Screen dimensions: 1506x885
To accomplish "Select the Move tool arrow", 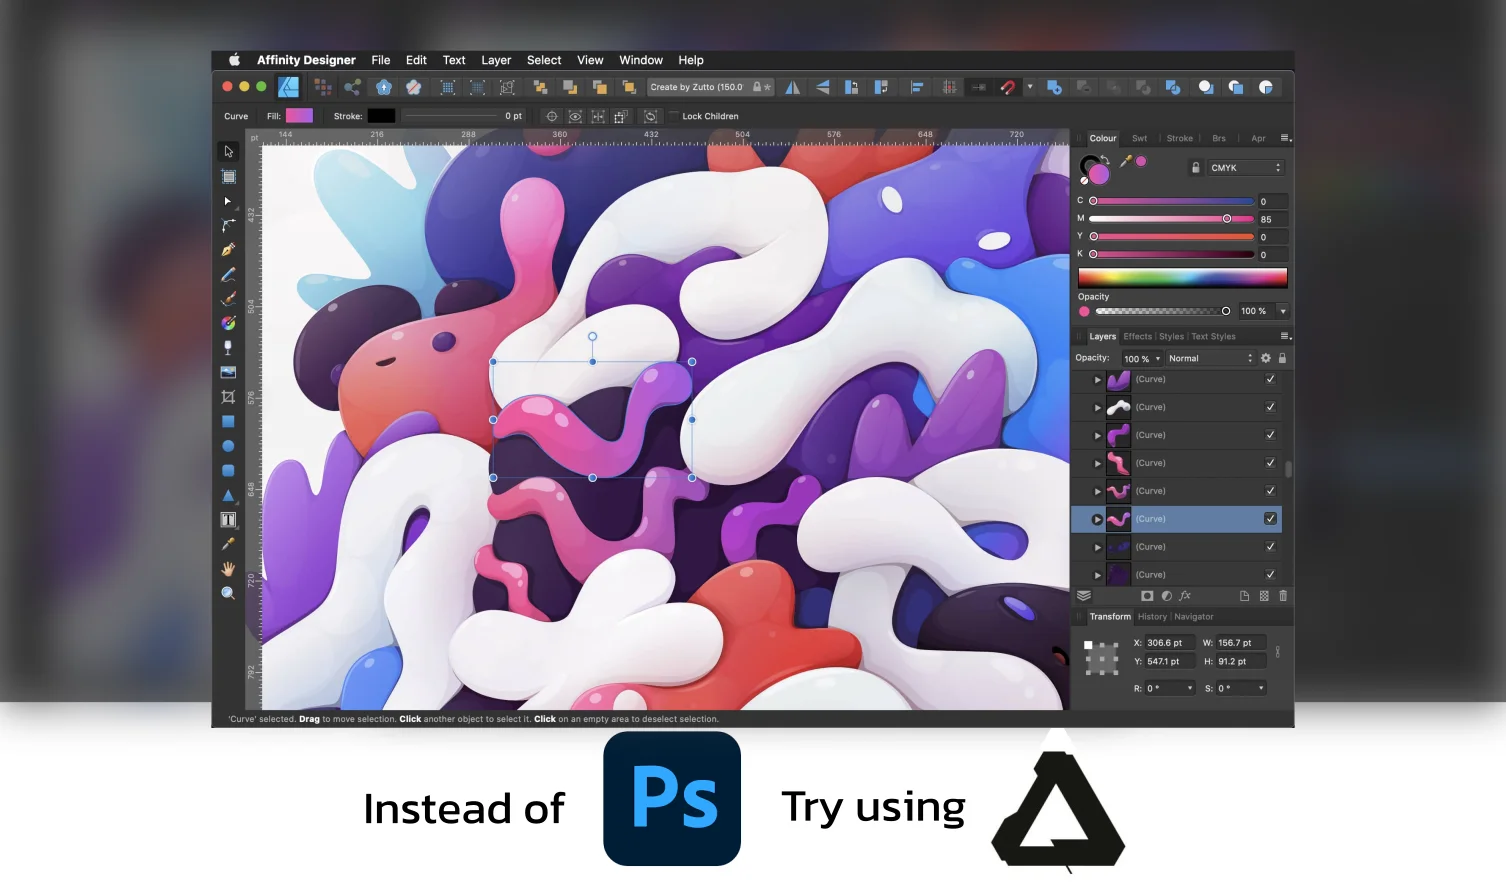I will tap(228, 152).
